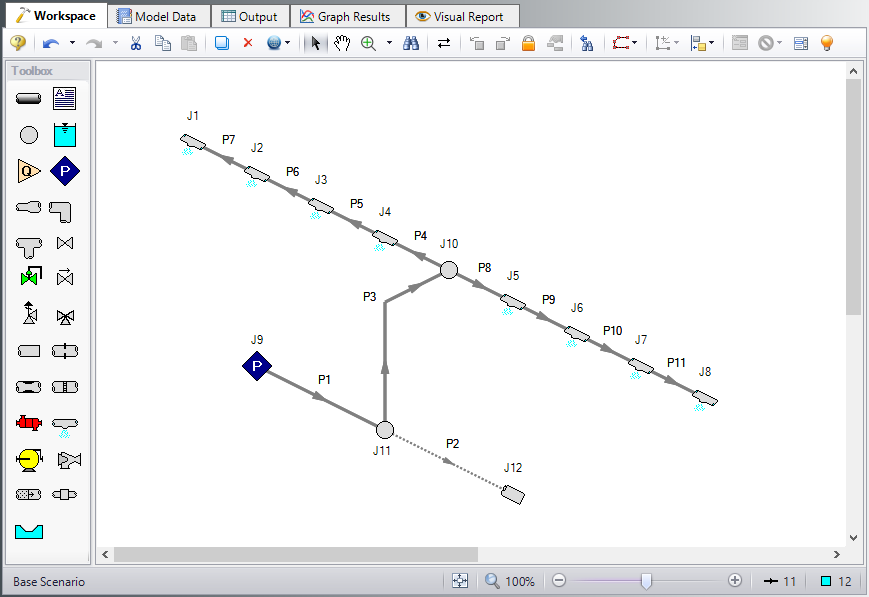This screenshot has height=597, width=869.
Task: Switch to the Model Data tab
Action: tap(160, 16)
